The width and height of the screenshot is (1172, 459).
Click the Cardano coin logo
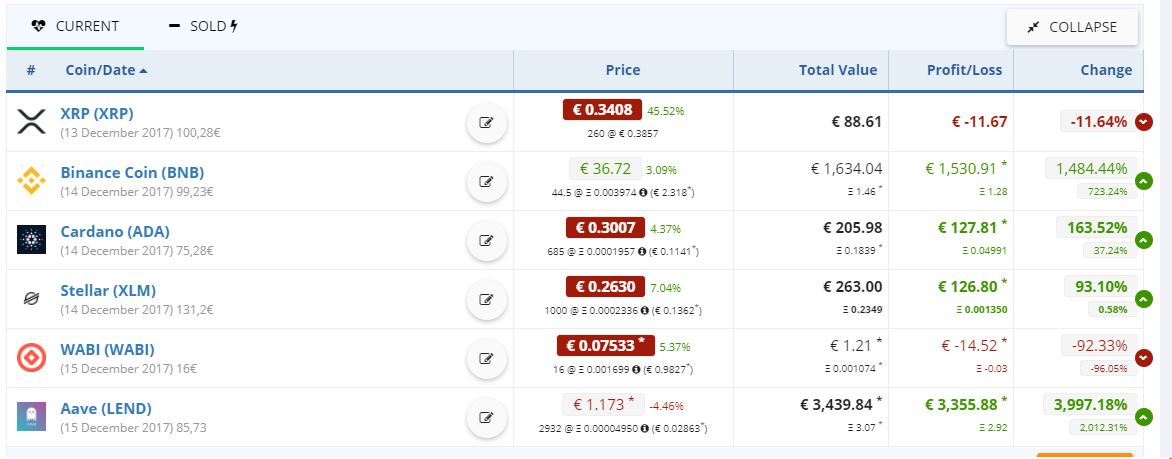[31, 239]
